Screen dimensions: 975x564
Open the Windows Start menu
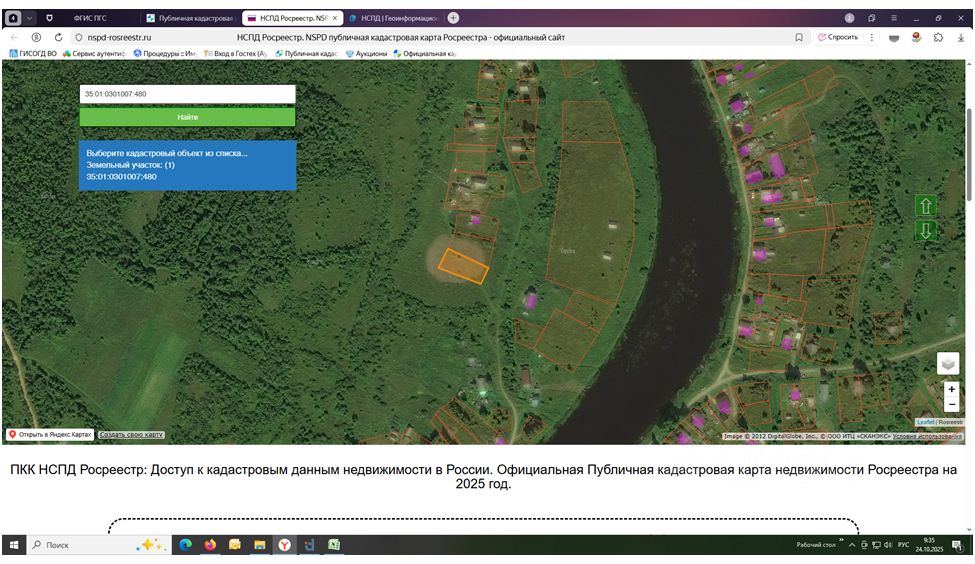14,545
